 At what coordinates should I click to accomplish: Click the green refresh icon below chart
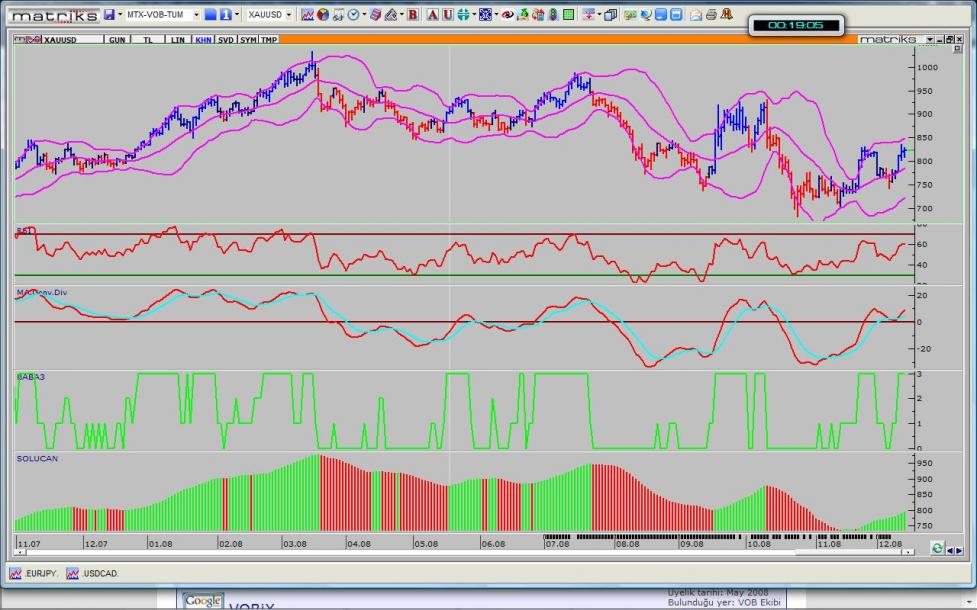(x=937, y=548)
